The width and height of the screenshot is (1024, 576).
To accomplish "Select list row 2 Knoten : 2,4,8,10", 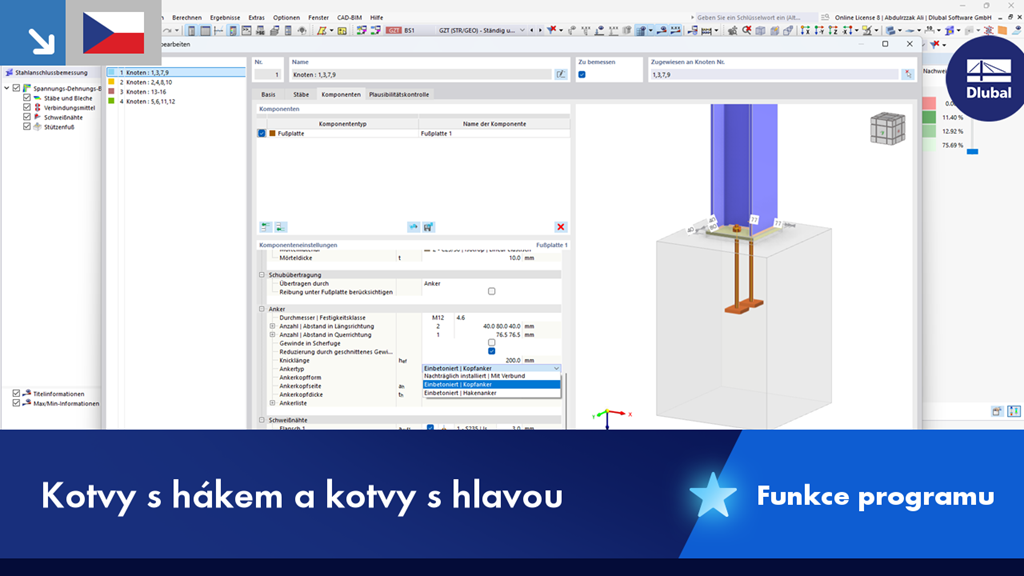I will tap(176, 82).
